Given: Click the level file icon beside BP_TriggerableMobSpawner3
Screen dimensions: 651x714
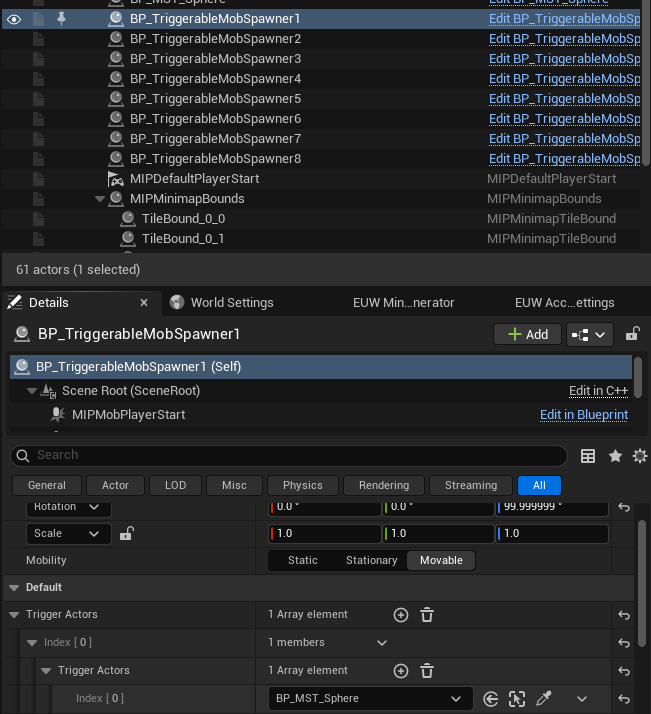Looking at the screenshot, I should click(x=39, y=59).
